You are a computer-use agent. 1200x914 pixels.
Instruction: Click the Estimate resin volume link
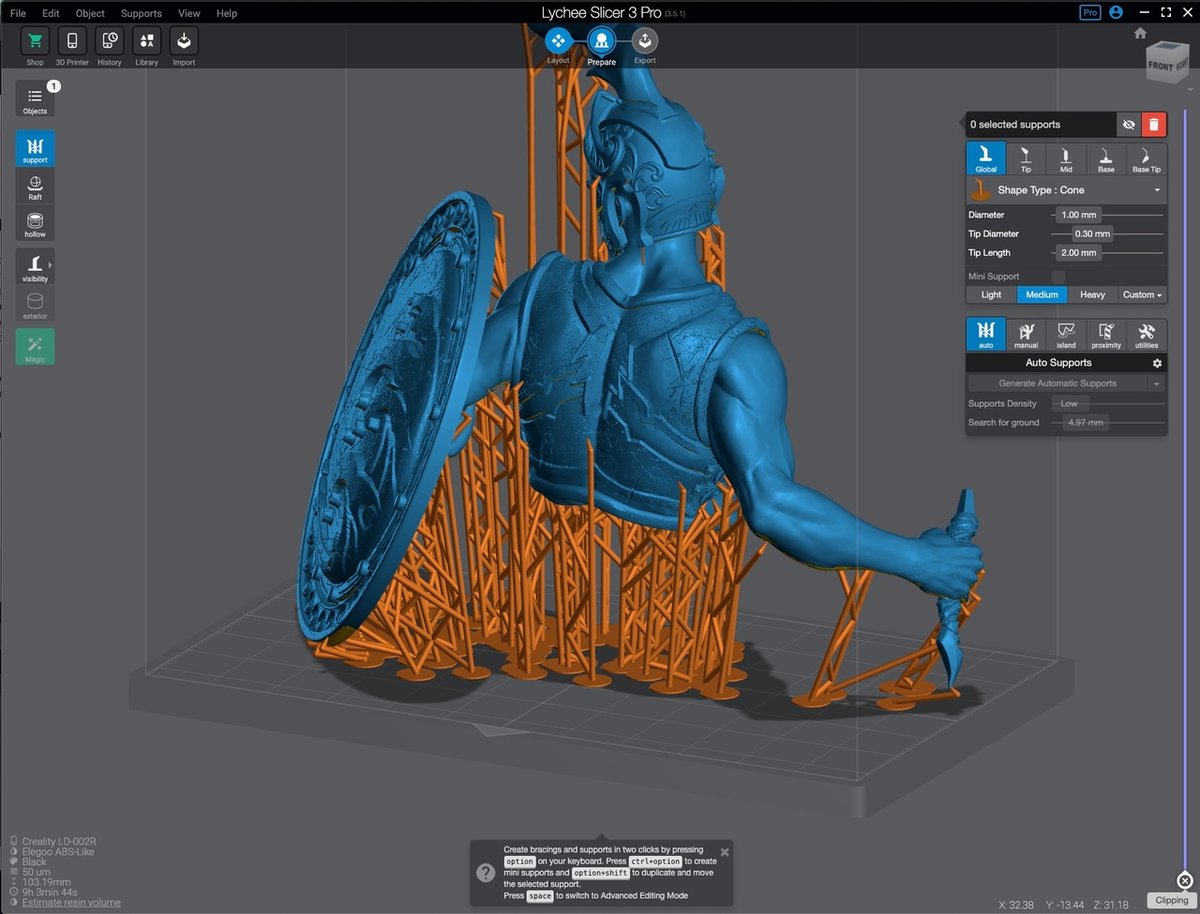pos(71,902)
